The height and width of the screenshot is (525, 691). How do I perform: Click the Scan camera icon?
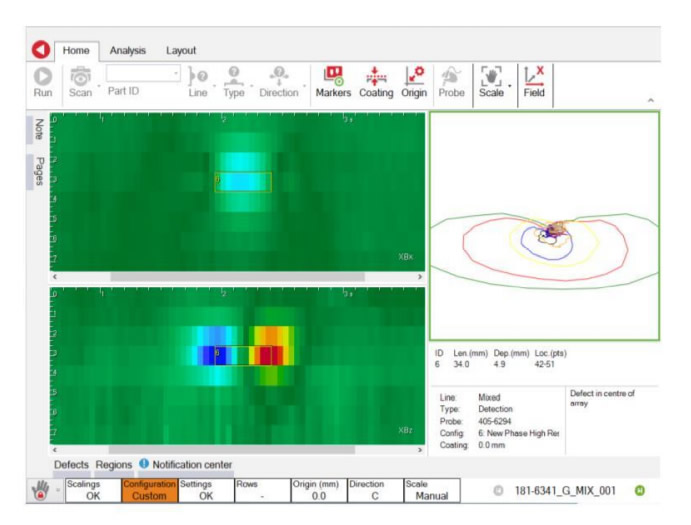pos(80,76)
